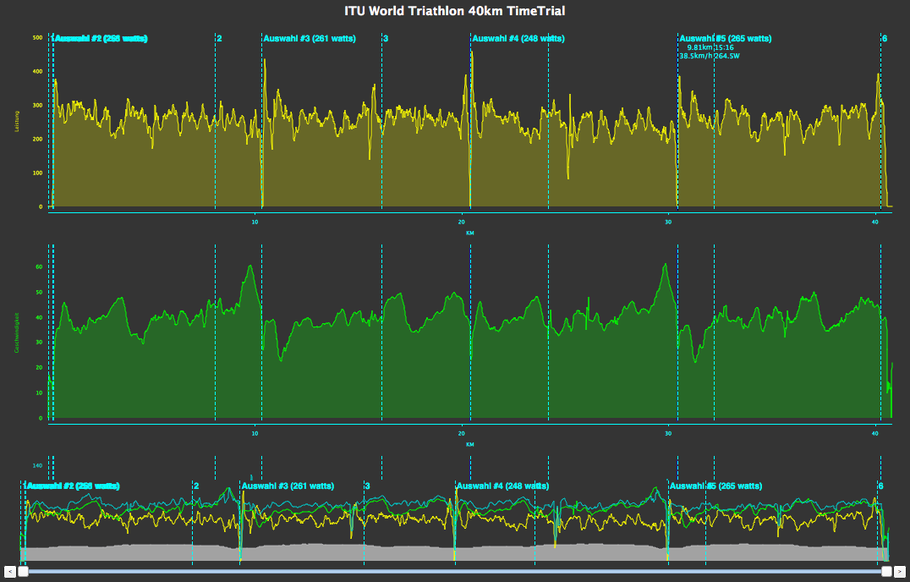
Task: Click the '38.5km/h 264.5W' interval summary text
Action: click(709, 56)
